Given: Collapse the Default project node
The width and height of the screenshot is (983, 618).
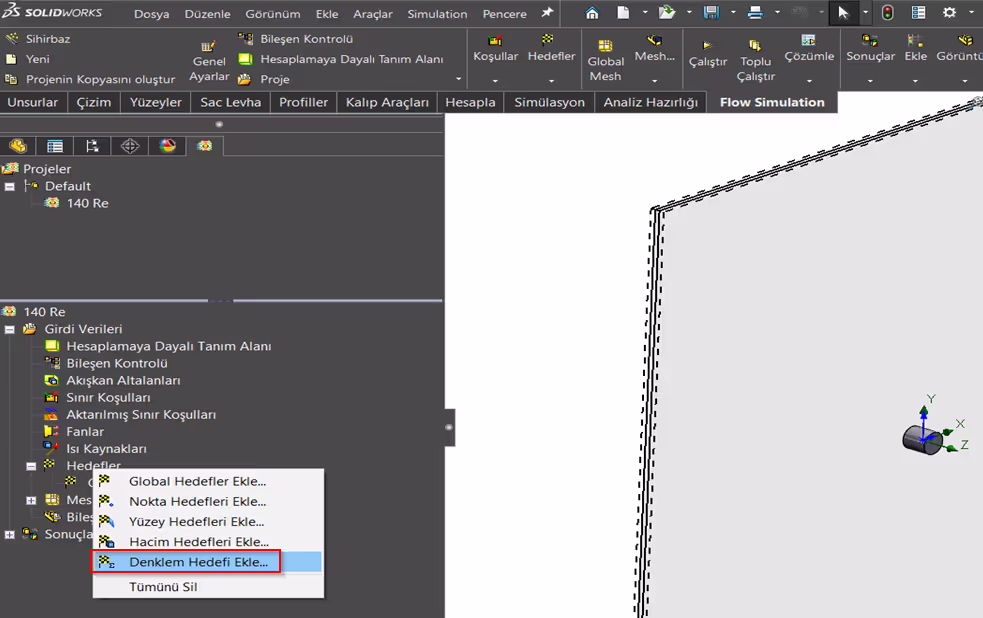Looking at the screenshot, I should [x=9, y=187].
